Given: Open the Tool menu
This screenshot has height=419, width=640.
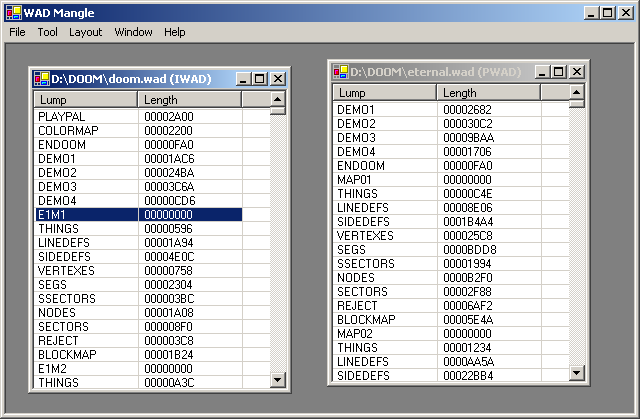Looking at the screenshot, I should (47, 32).
